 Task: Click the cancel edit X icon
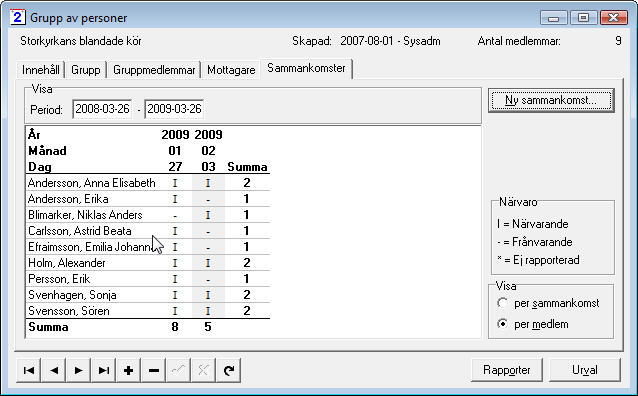[203, 370]
